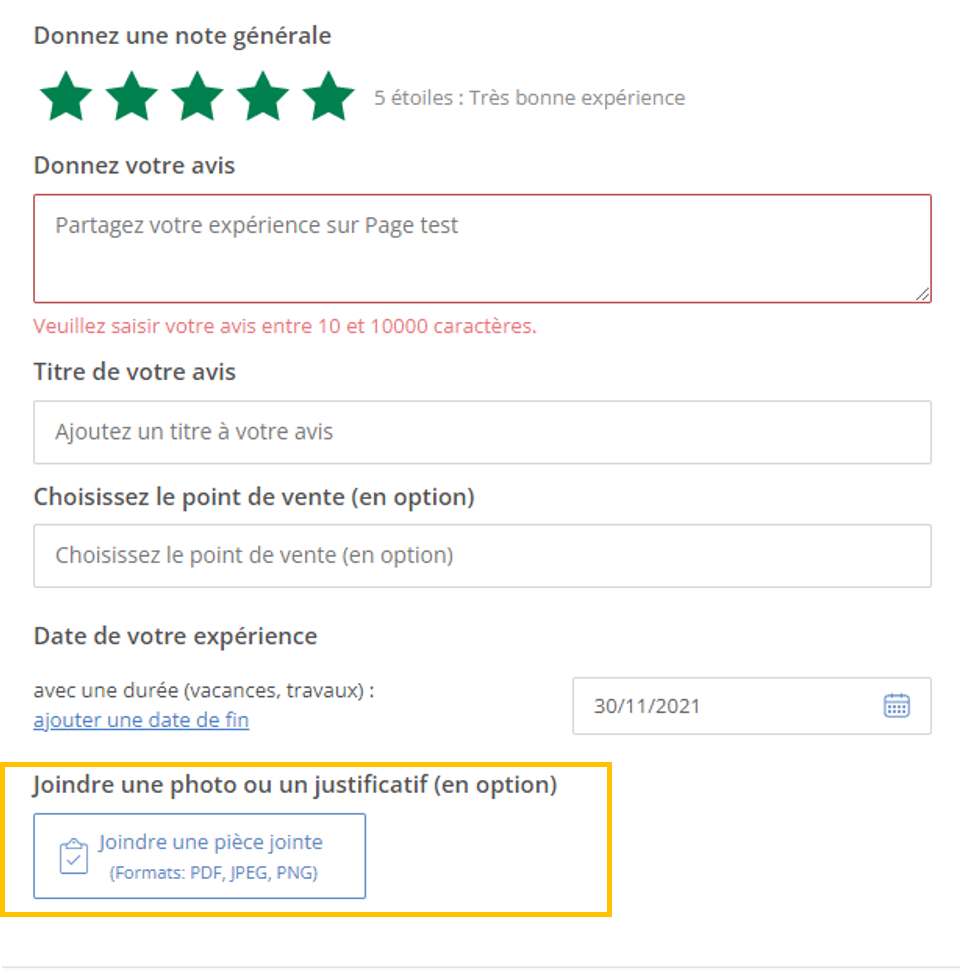Click the clipboard attachment icon
960x971 pixels.
[74, 857]
